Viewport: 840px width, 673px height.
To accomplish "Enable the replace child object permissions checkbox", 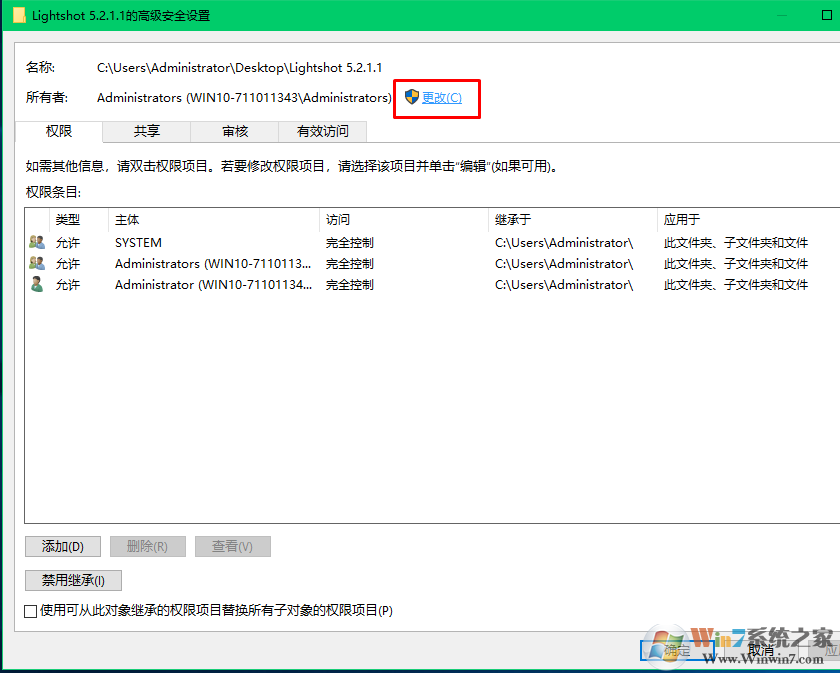I will coord(31,610).
